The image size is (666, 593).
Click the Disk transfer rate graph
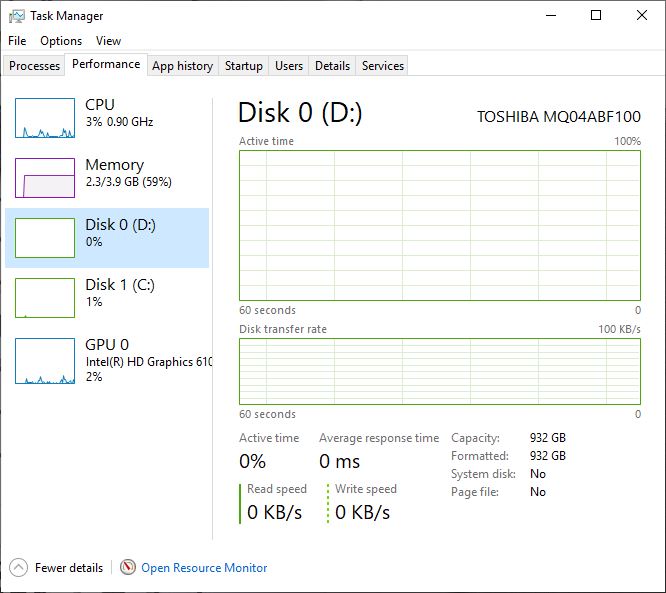click(440, 372)
